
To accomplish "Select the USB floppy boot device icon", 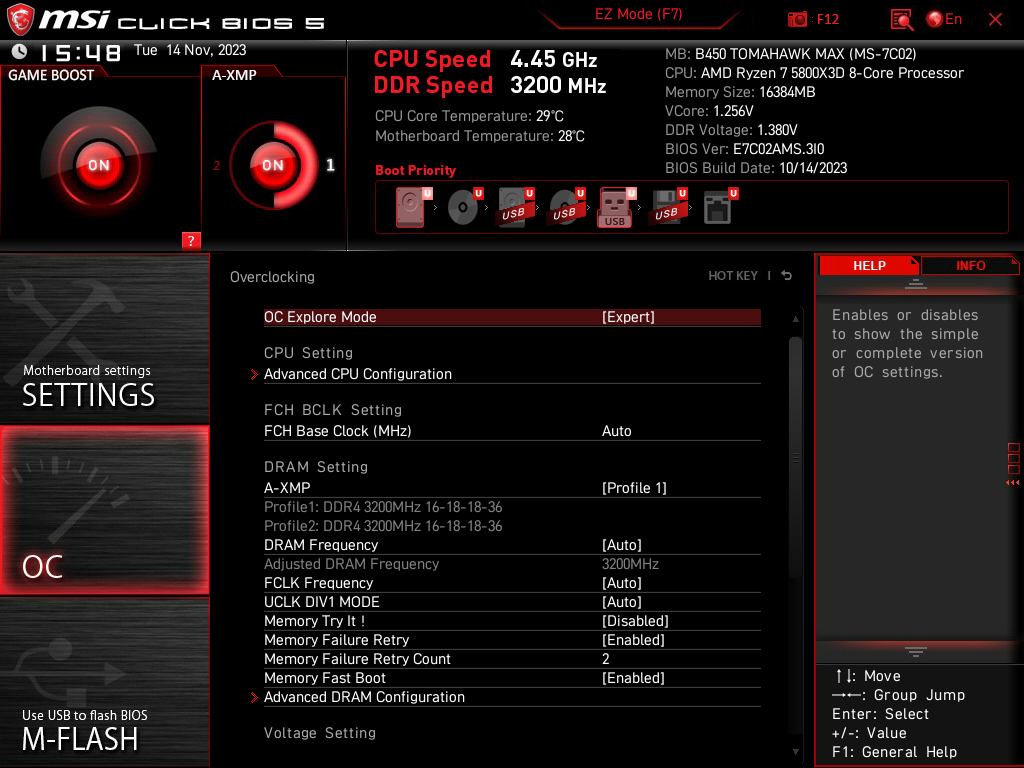I will (666, 208).
